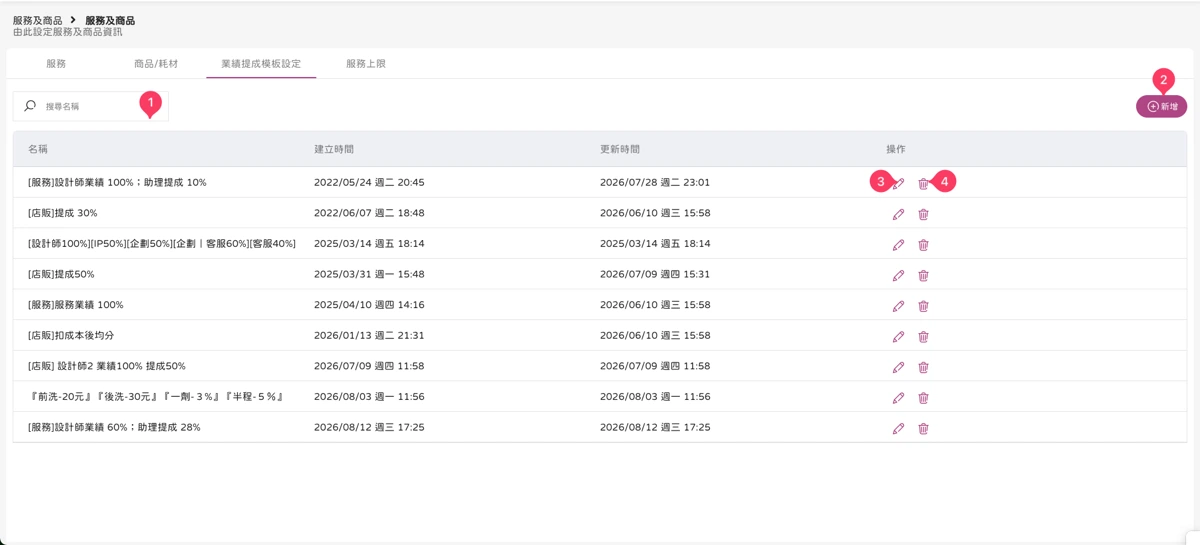Select the row name [服務]服務業績 100%
This screenshot has height=545, width=1200.
coord(76,305)
